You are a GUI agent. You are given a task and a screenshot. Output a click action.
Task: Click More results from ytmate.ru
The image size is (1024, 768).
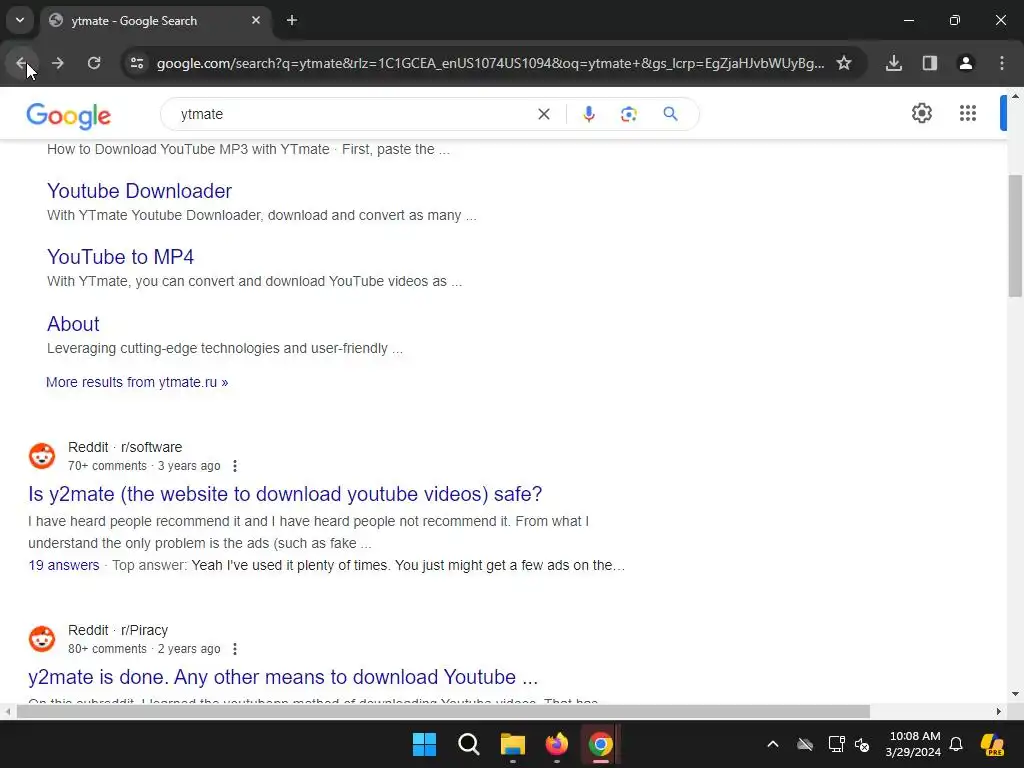[x=137, y=382]
